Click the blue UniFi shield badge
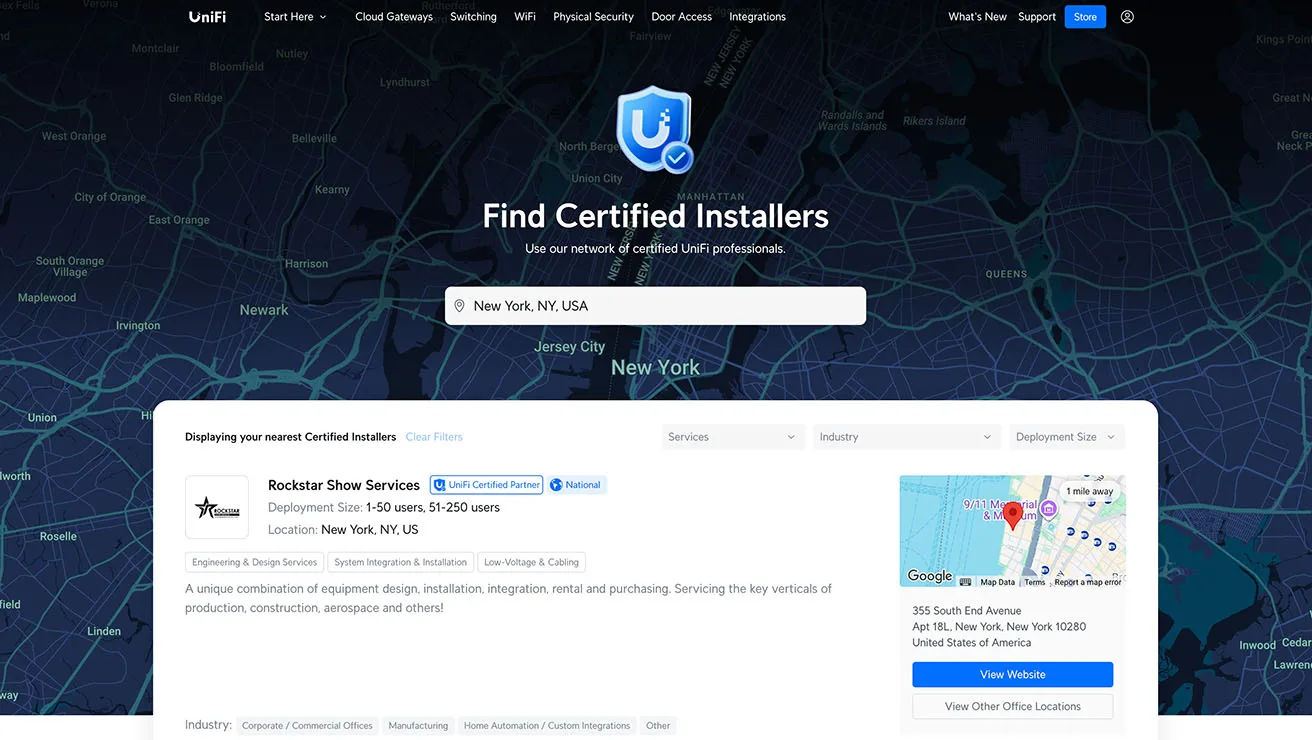 coord(655,129)
